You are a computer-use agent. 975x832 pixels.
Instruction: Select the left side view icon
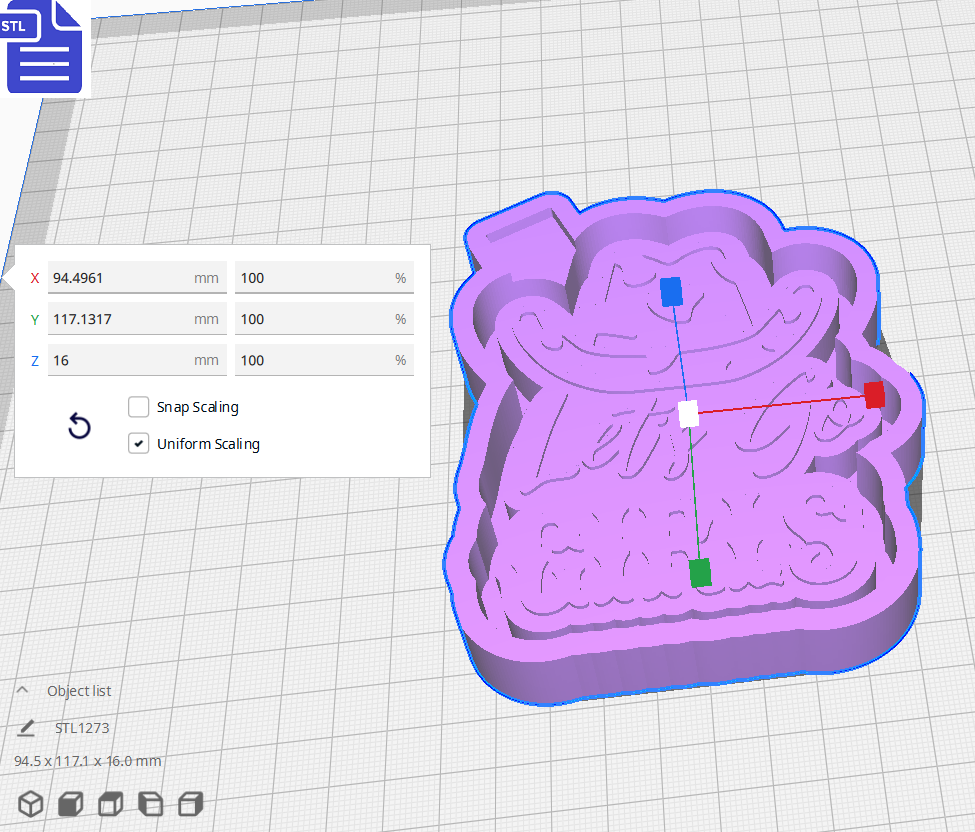click(150, 803)
